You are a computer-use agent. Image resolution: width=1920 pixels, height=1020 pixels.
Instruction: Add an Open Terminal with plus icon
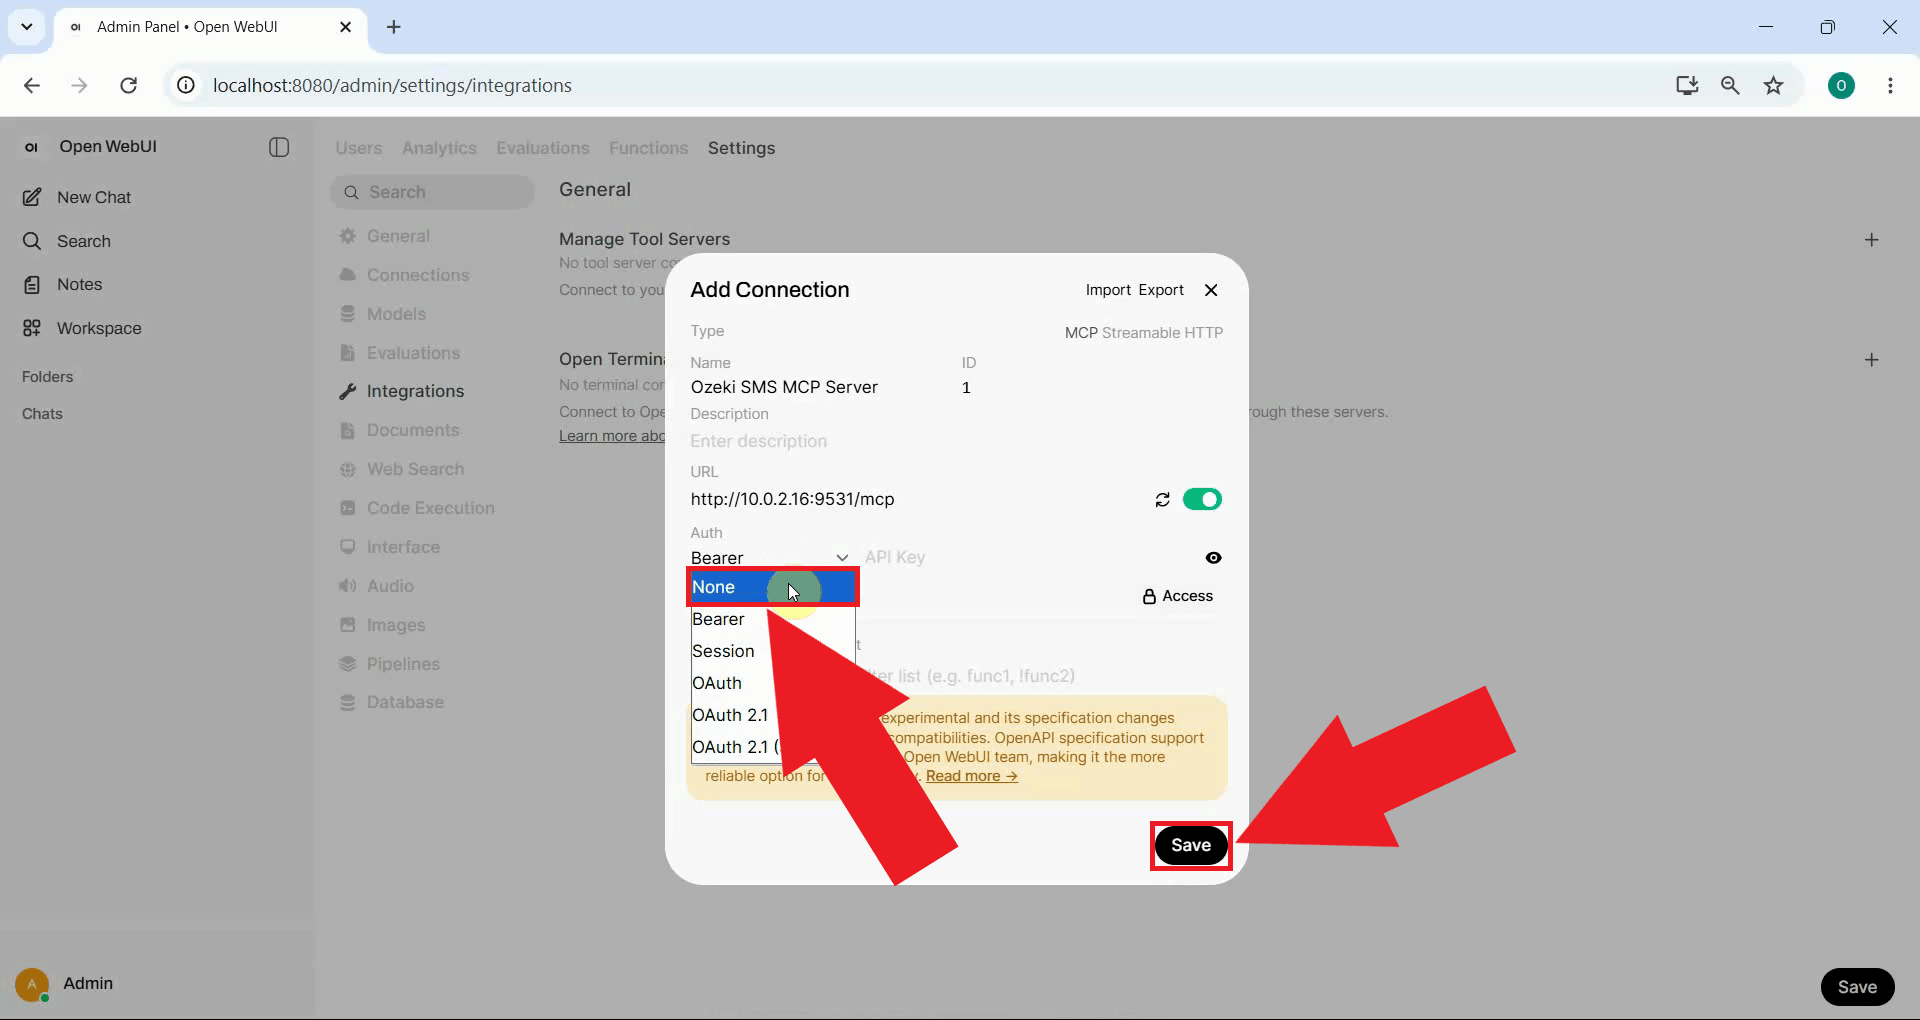coord(1872,360)
